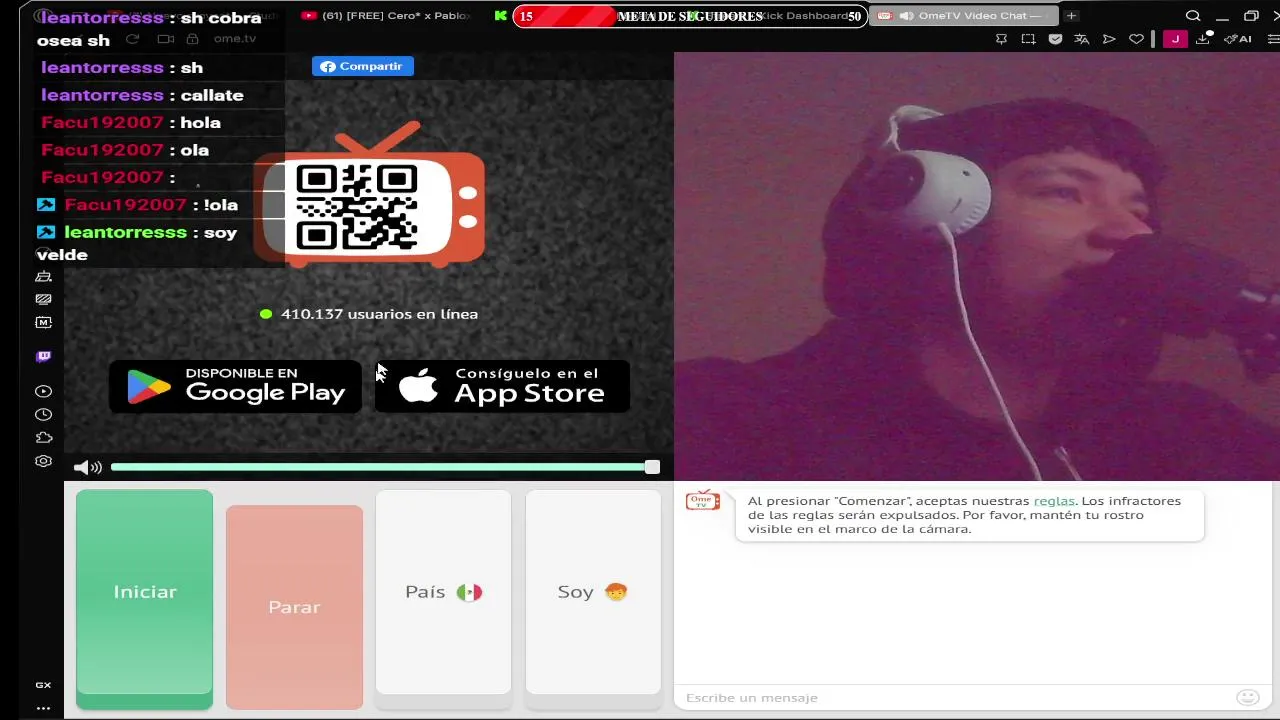The height and width of the screenshot is (720, 1280).
Task: Open the GX corner icon at sidebar bottom
Action: pos(43,685)
